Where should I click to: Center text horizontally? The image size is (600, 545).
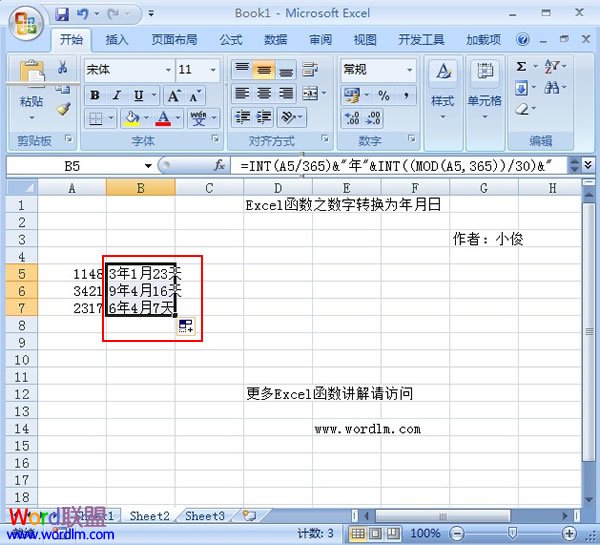264,93
